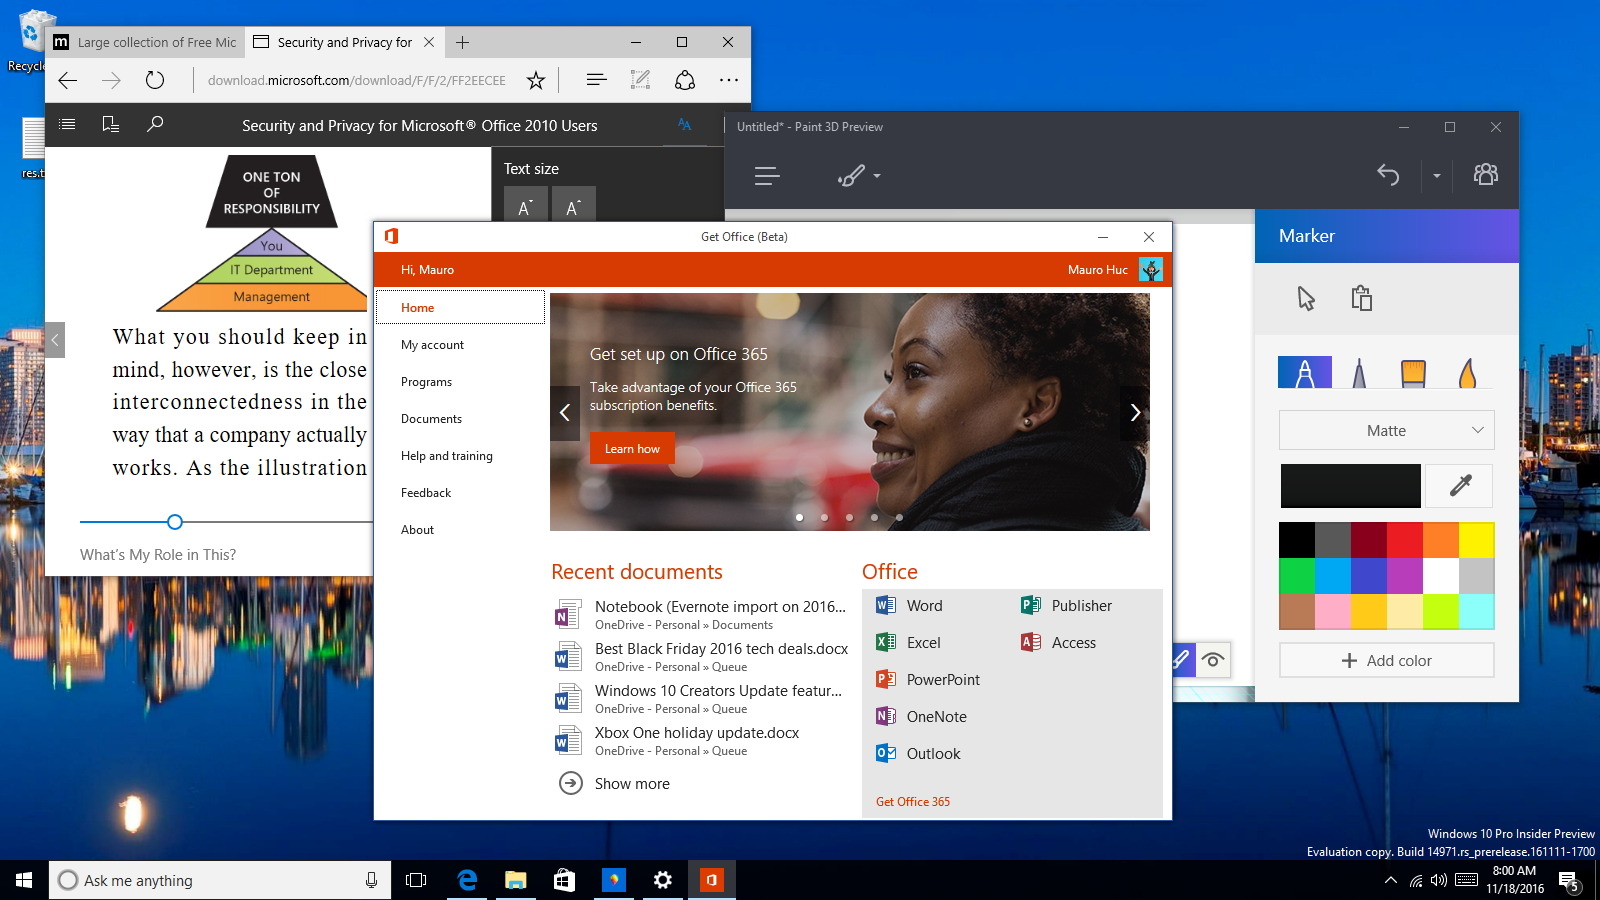This screenshot has height=900, width=1600.
Task: Select the flat orange brush in Paint 3D
Action: pyautogui.click(x=1413, y=372)
